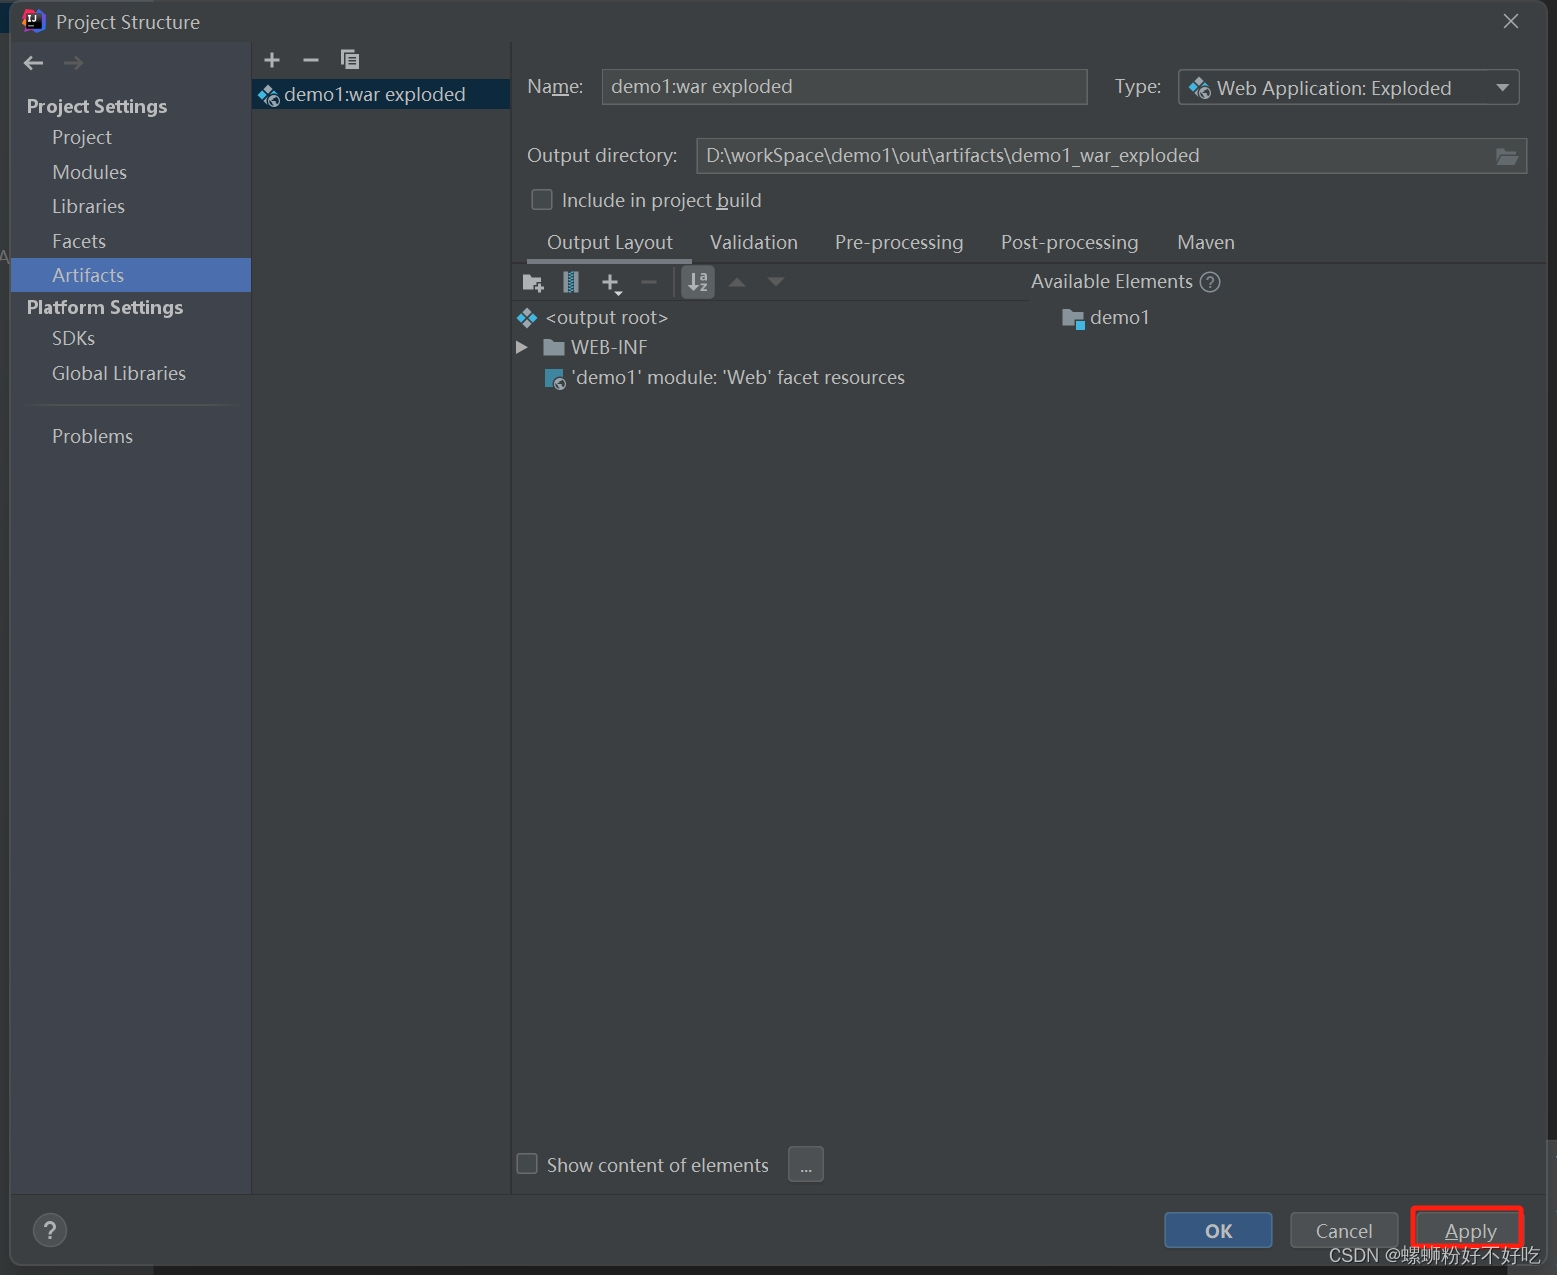Add copy-of element with the plus dropdown
This screenshot has width=1557, height=1275.
[611, 284]
